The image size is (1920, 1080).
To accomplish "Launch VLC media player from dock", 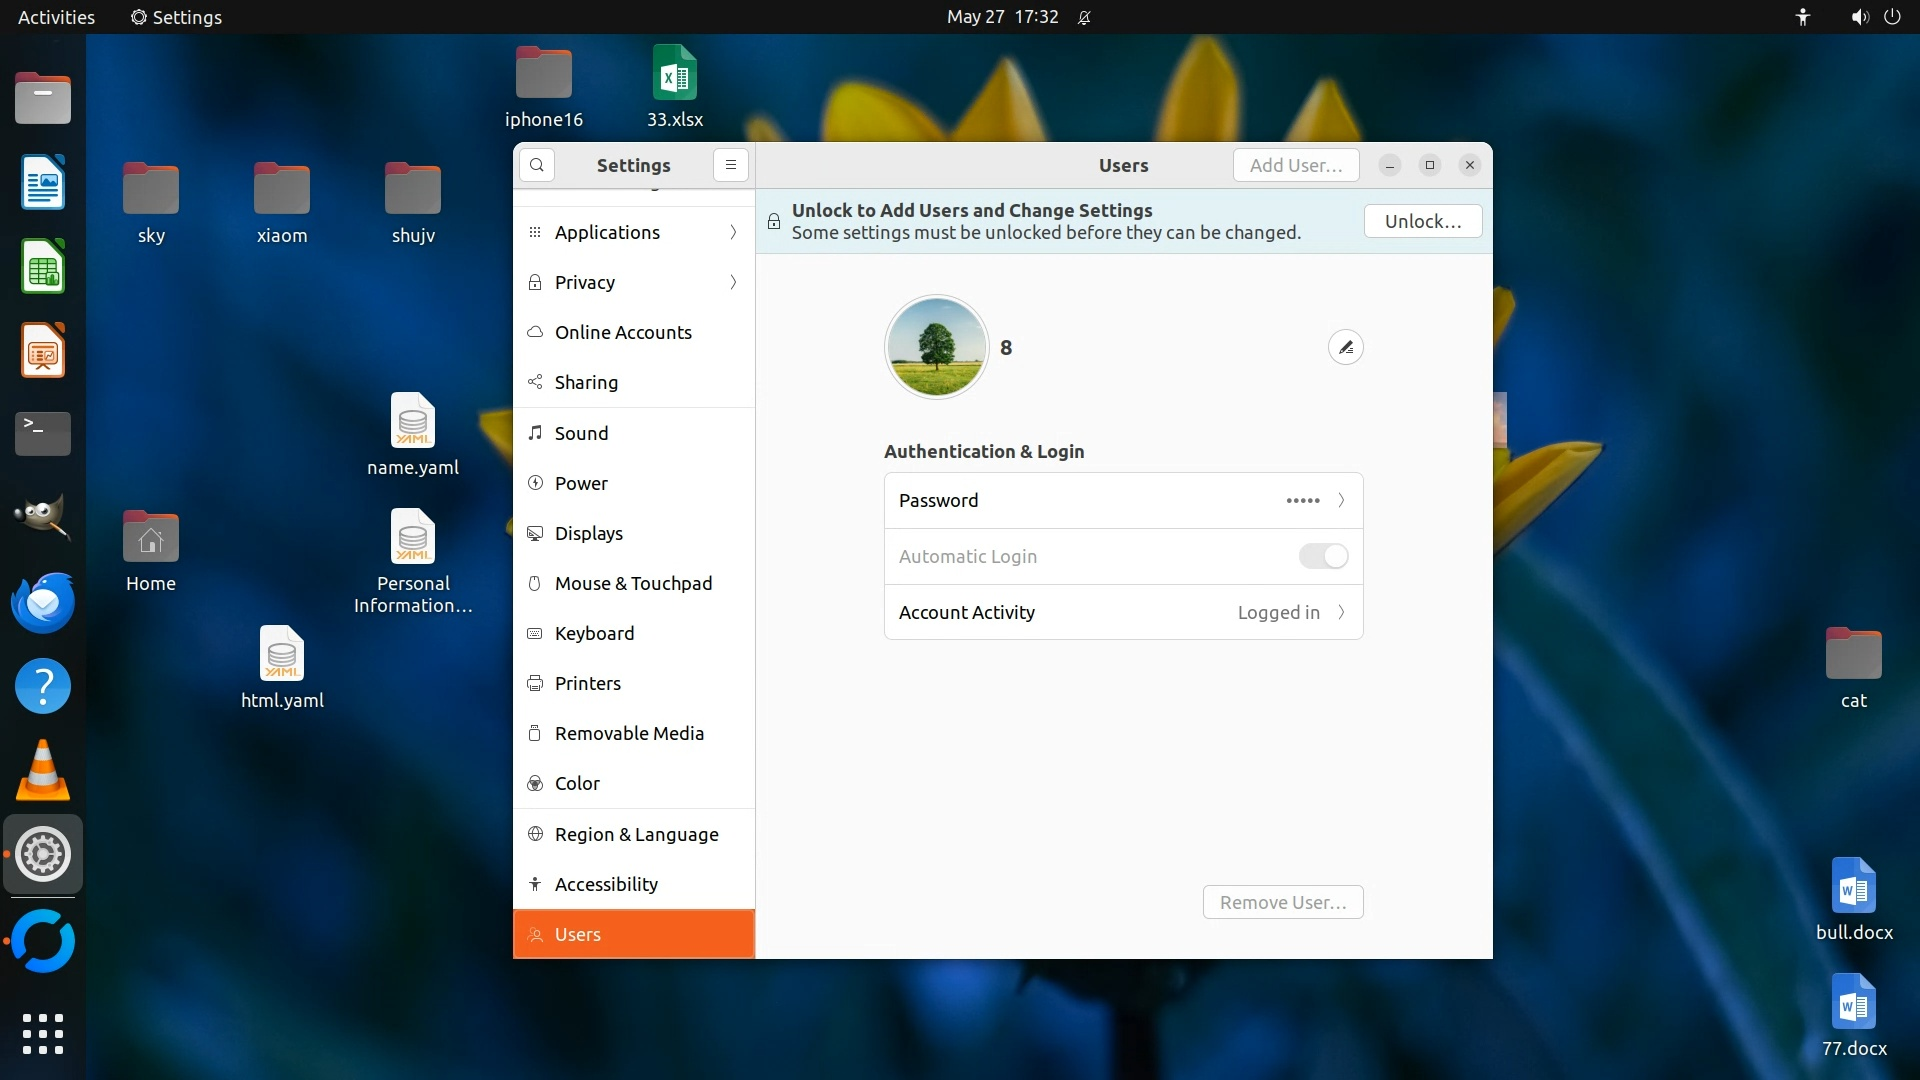I will tap(43, 770).
